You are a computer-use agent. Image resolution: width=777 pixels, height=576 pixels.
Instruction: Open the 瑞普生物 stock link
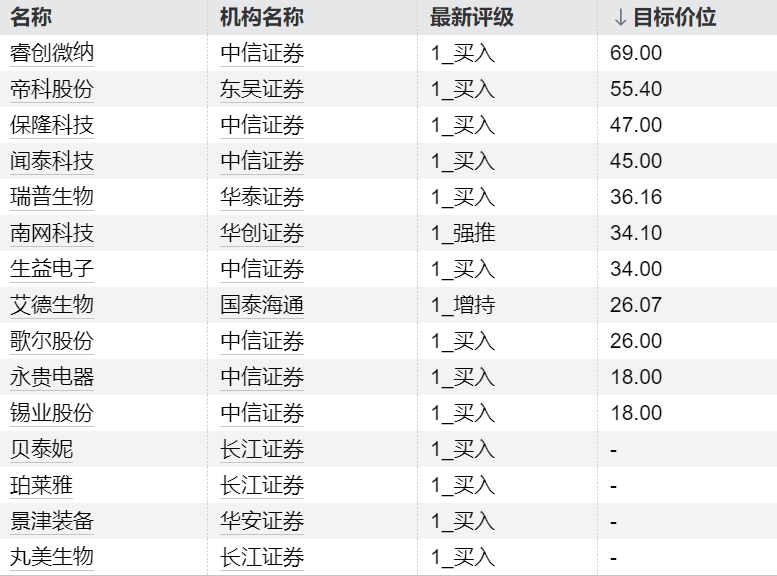coord(52,197)
